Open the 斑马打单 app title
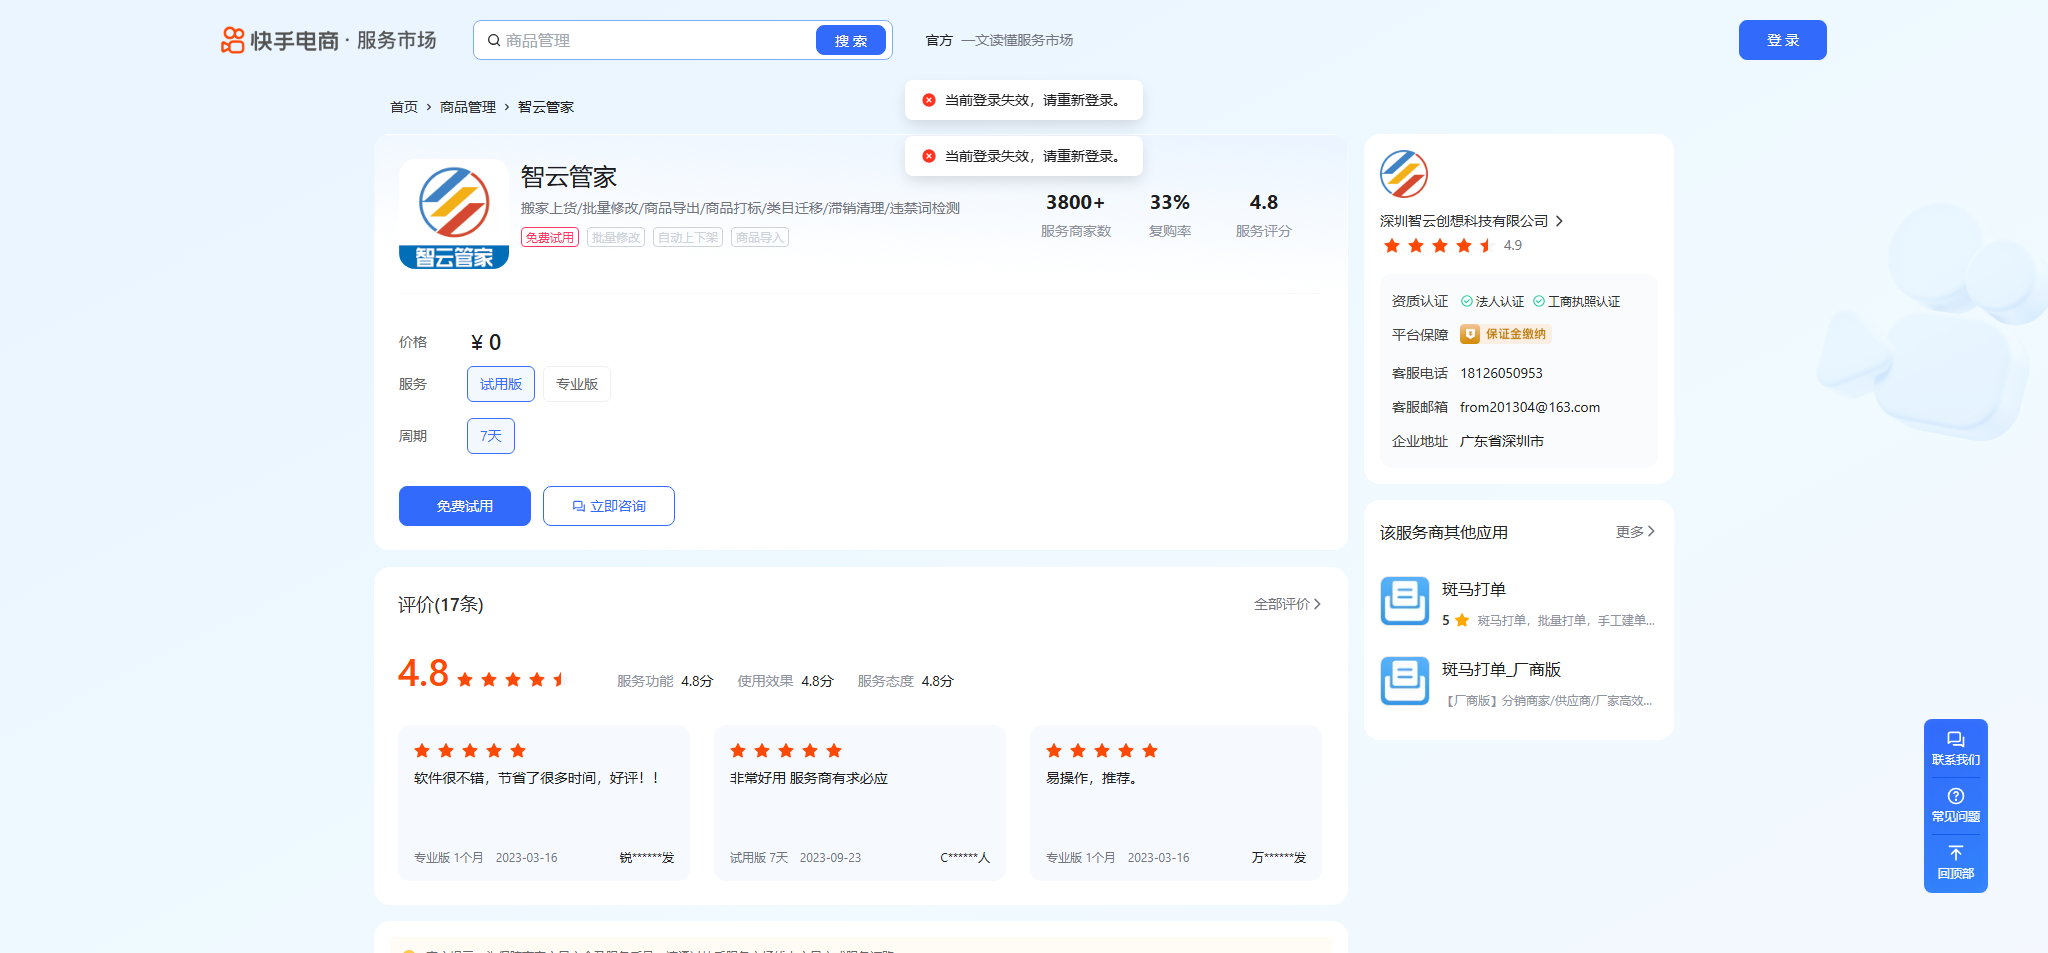 click(1474, 589)
